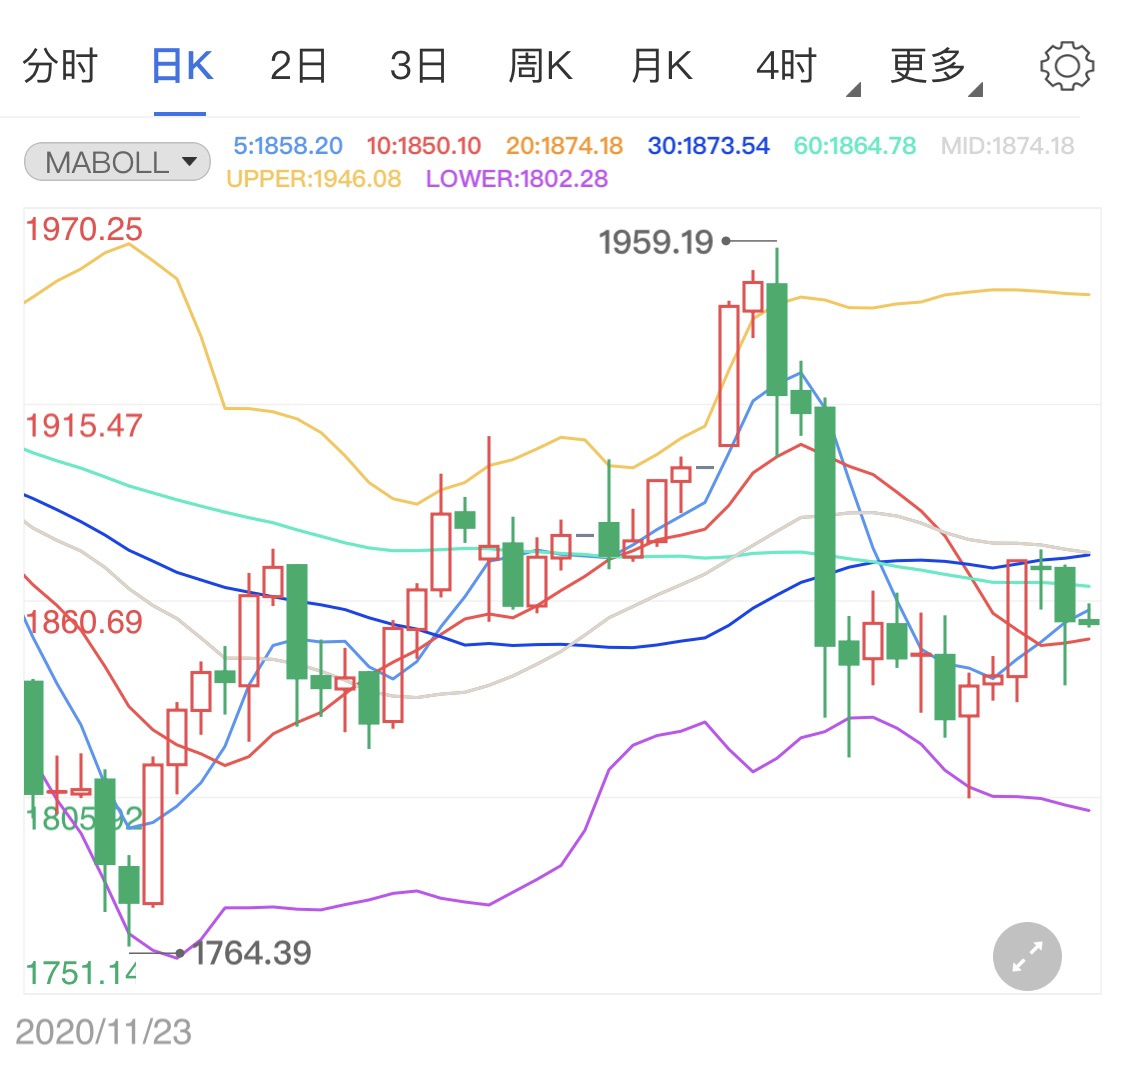1125x1075 pixels.
Task: Select the 3日 chart tab
Action: (418, 67)
